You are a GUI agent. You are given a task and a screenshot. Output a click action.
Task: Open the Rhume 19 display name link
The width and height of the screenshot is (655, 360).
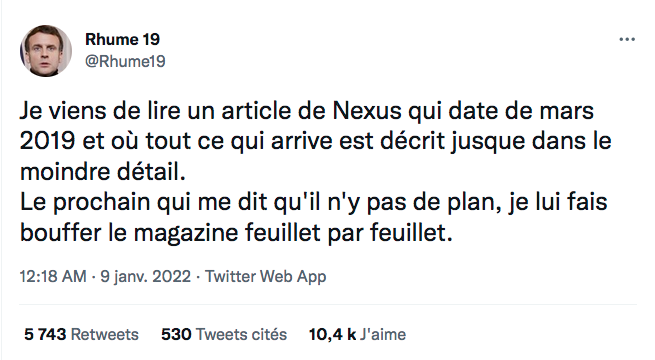[122, 39]
